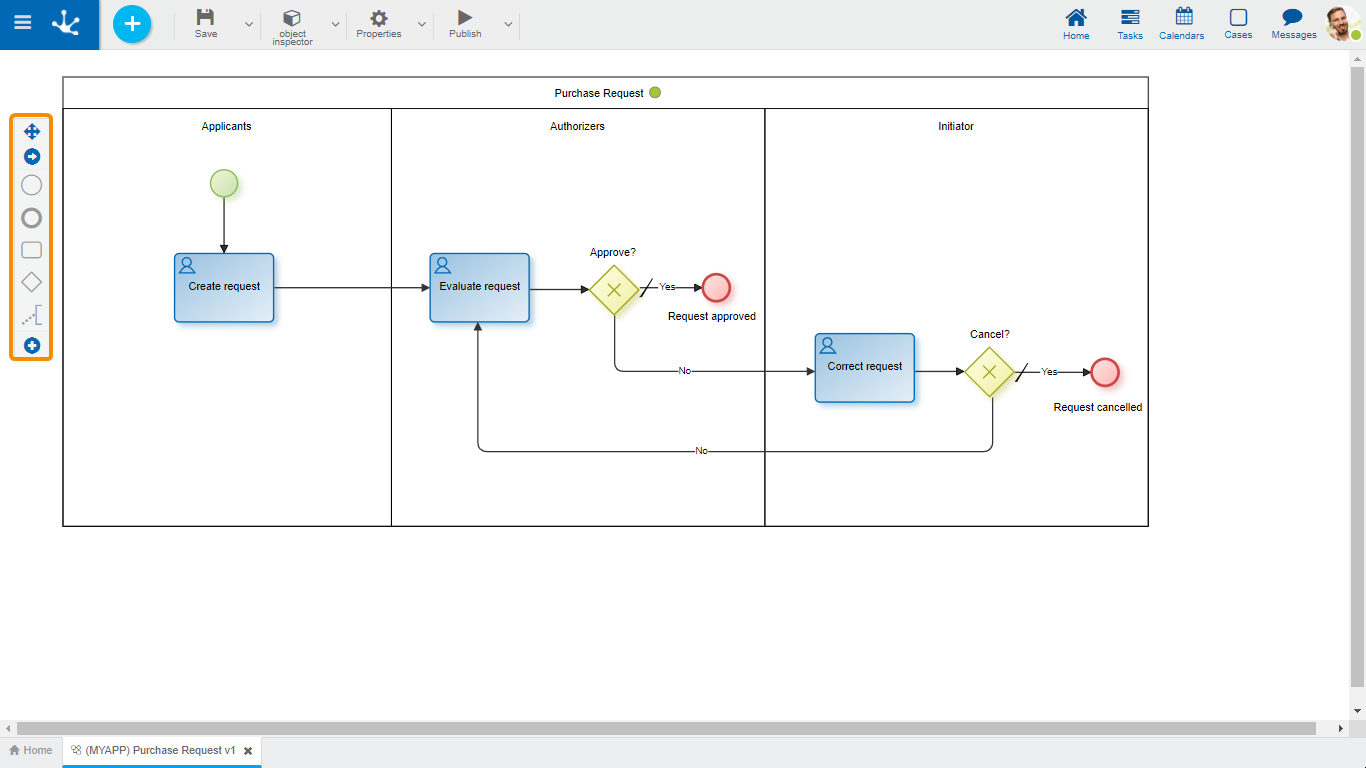This screenshot has height=768, width=1366.
Task: Click the blue round create-new plus button
Action: point(132,24)
